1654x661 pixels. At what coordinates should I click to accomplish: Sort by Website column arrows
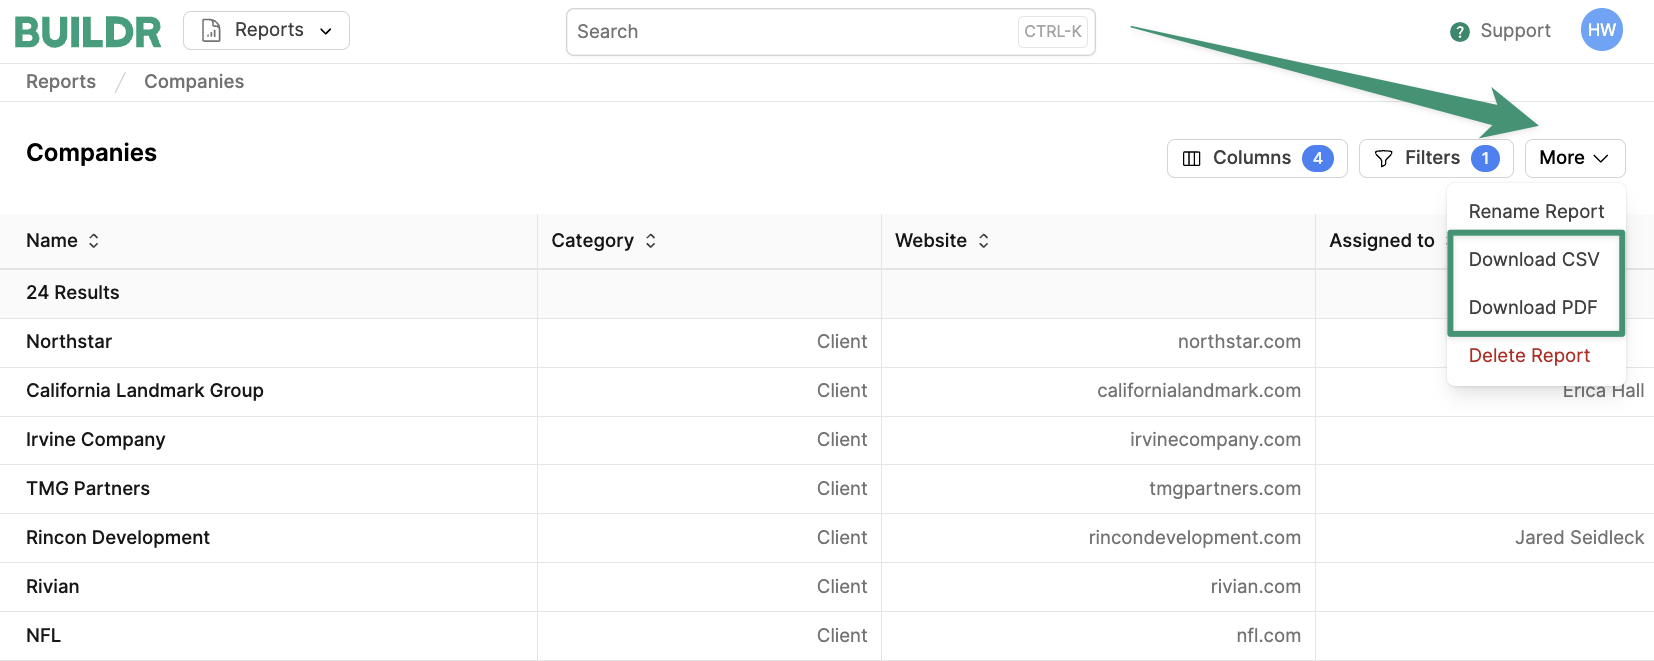pyautogui.click(x=984, y=241)
